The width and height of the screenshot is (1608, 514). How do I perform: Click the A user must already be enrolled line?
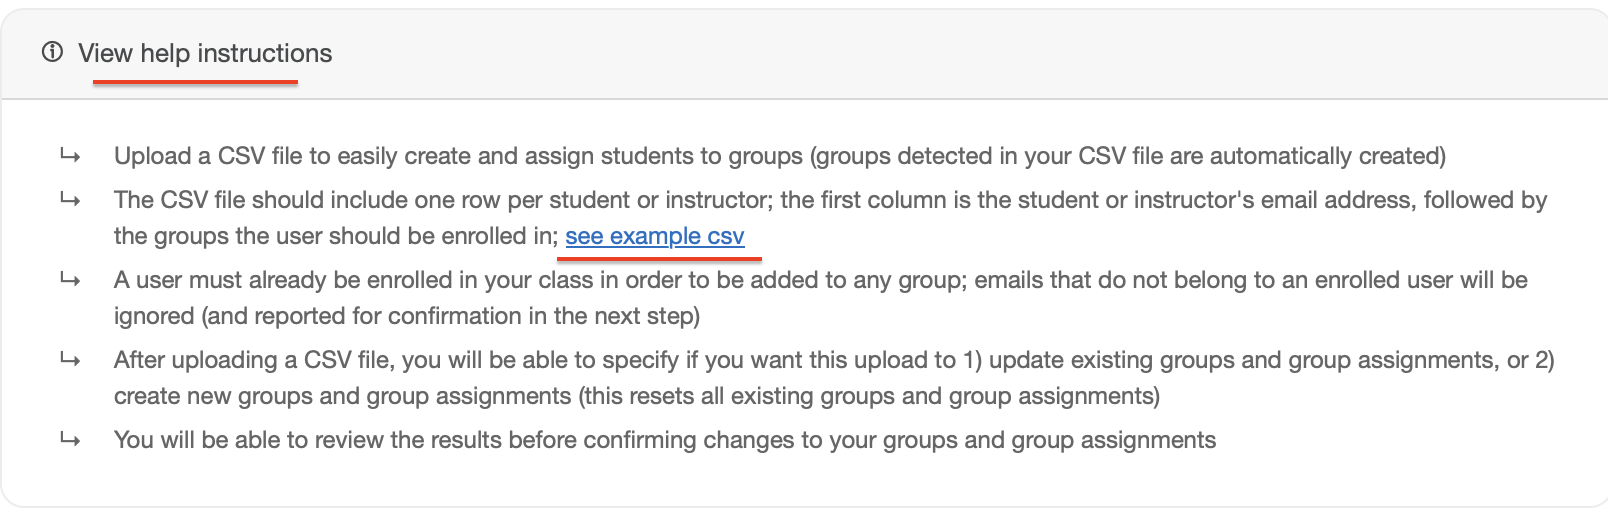tap(821, 280)
